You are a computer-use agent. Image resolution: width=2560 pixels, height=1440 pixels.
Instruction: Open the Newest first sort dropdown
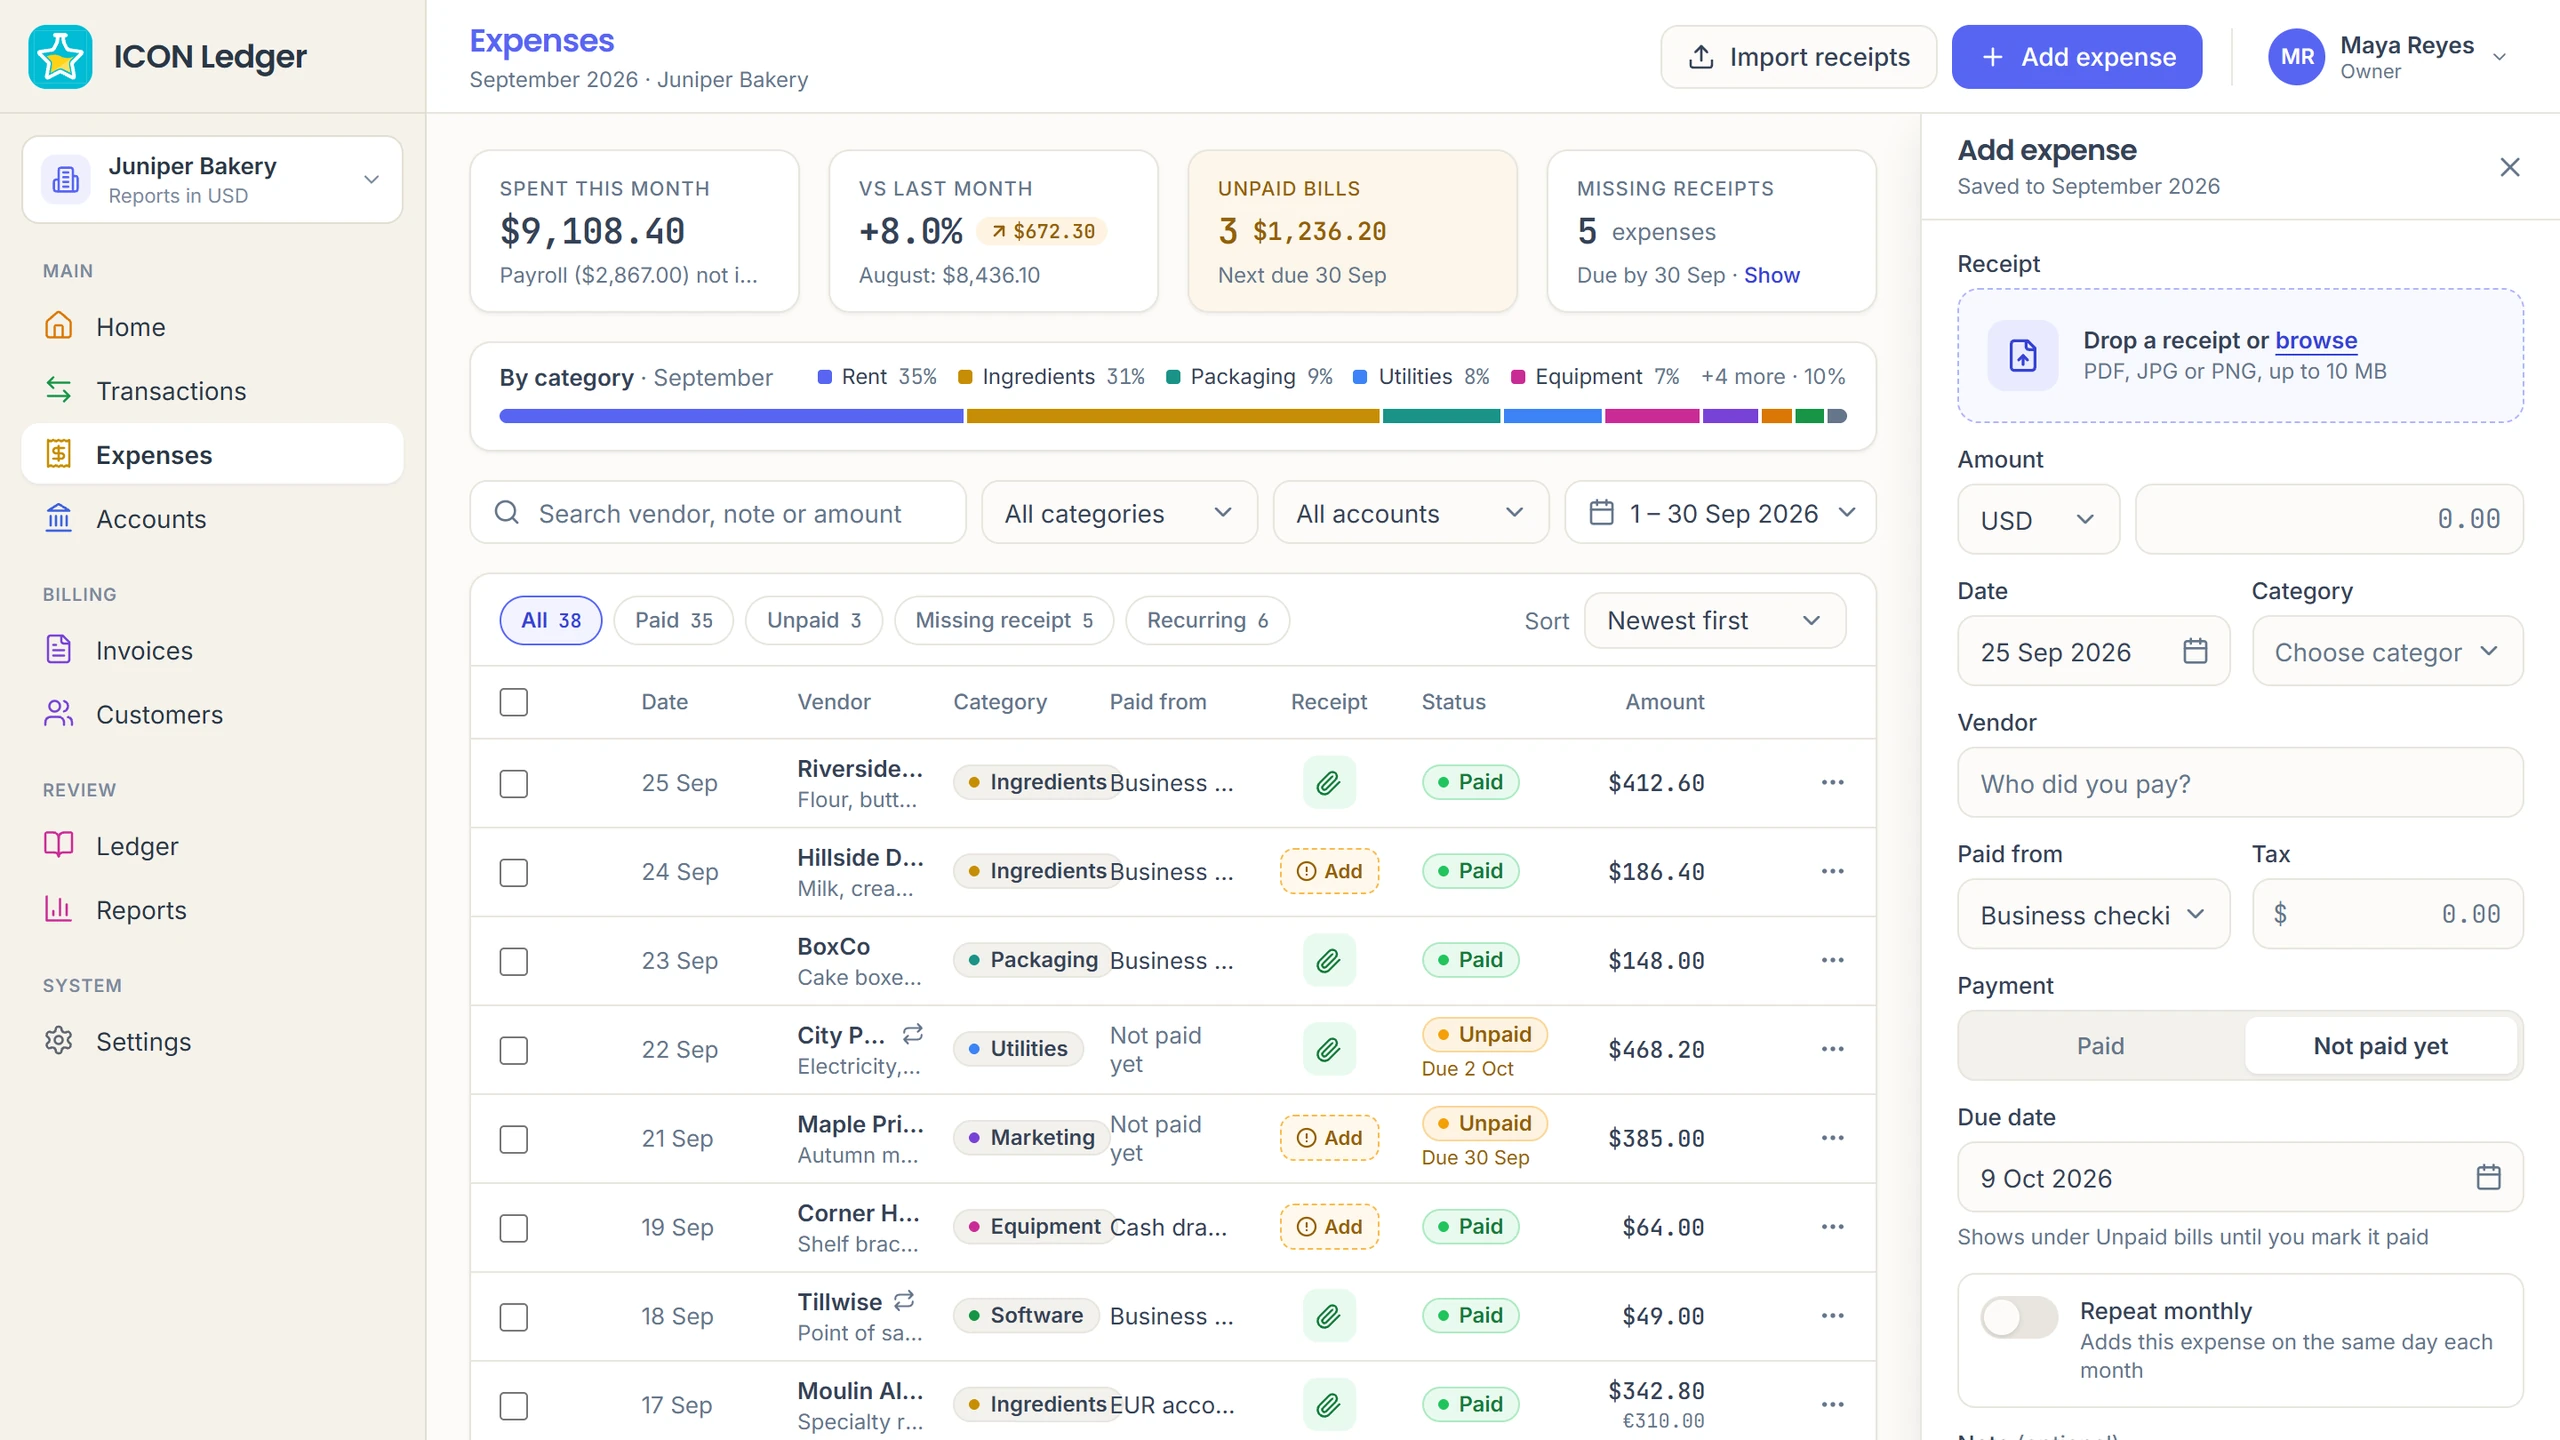point(1715,621)
